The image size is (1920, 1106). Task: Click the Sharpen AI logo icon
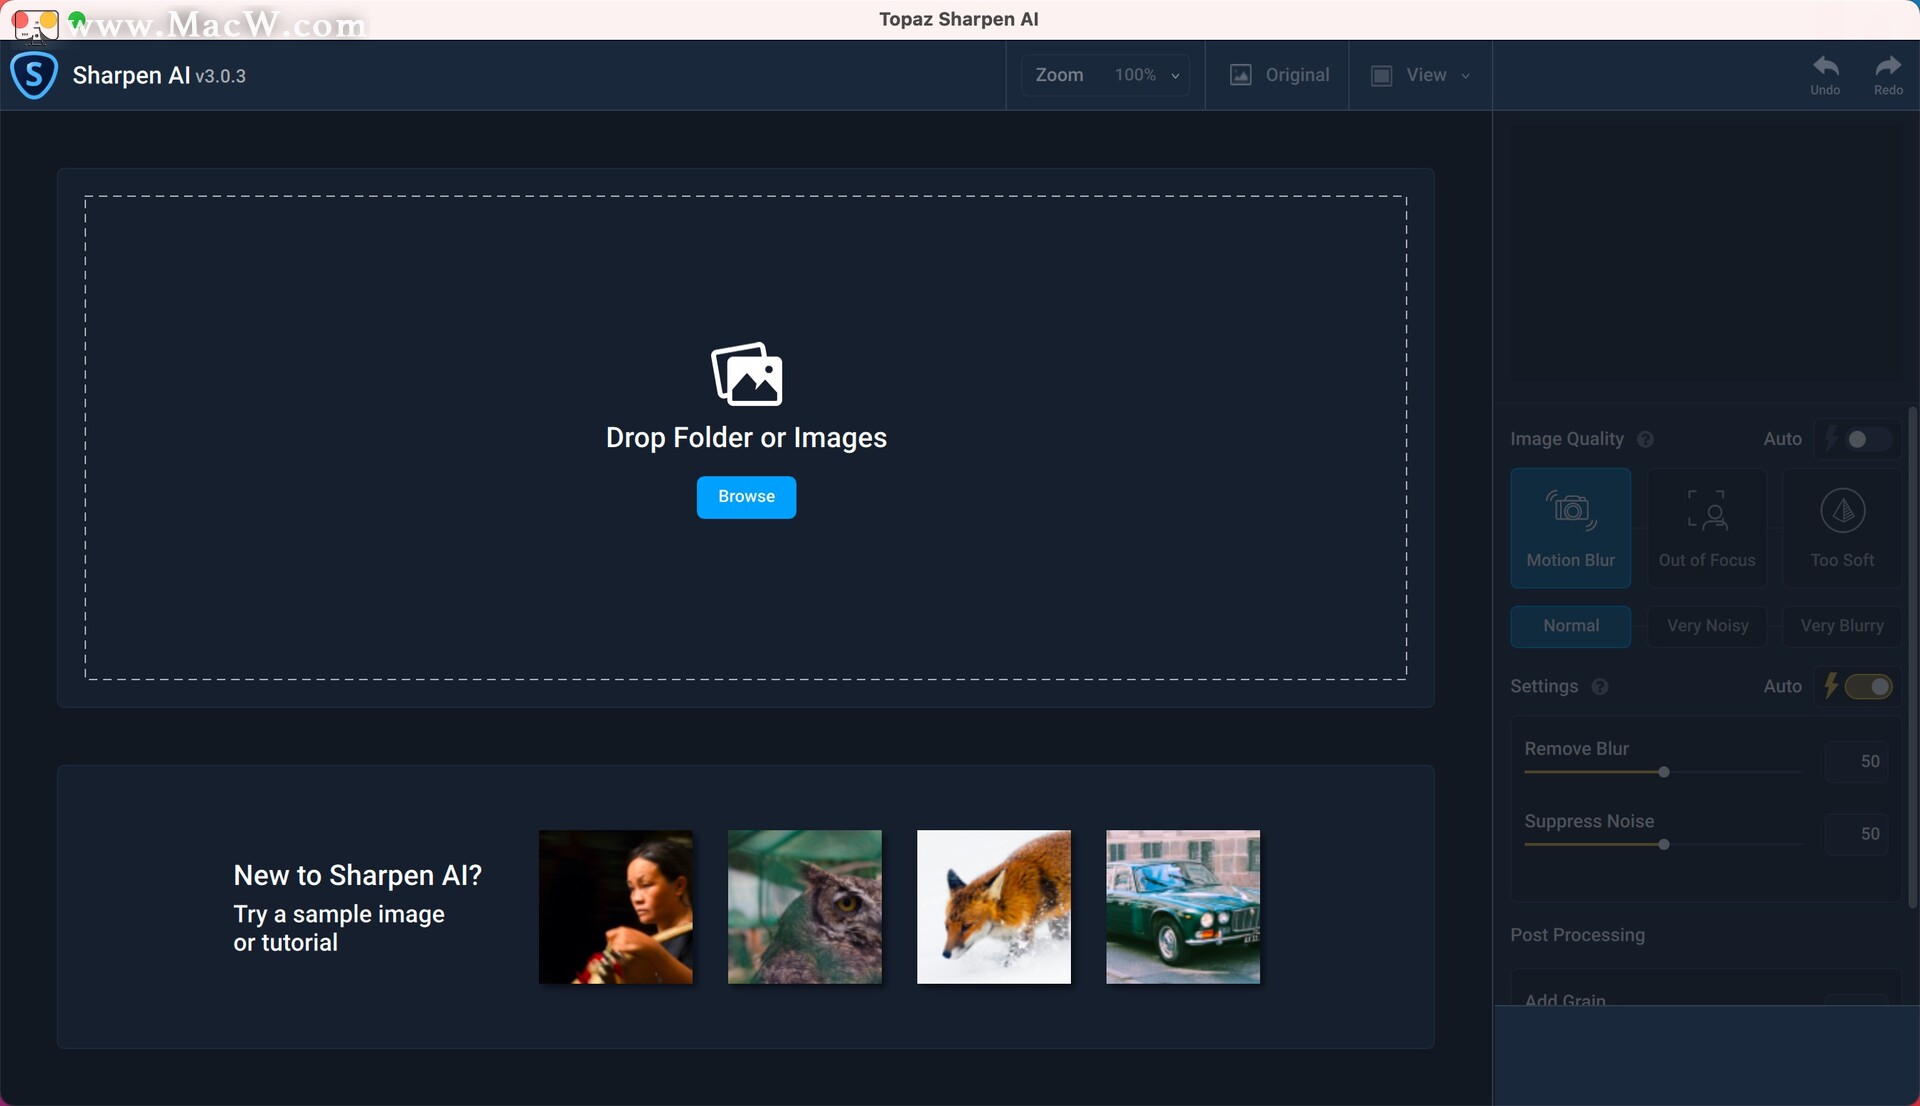pyautogui.click(x=32, y=75)
